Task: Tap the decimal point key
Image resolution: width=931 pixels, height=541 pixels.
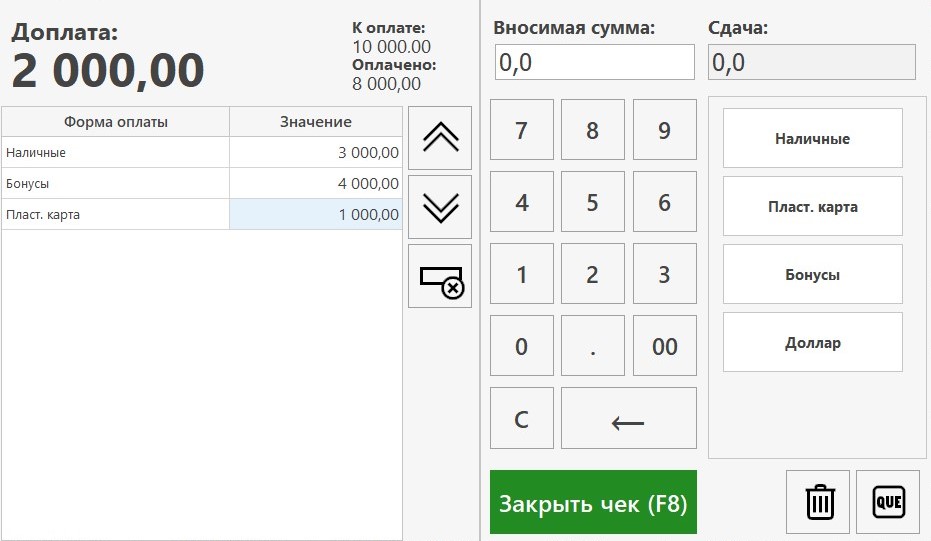Action: (x=593, y=346)
